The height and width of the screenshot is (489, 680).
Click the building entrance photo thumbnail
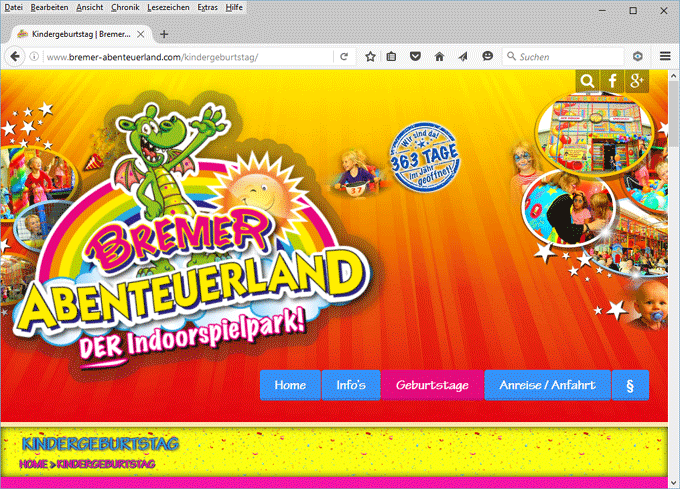click(595, 132)
